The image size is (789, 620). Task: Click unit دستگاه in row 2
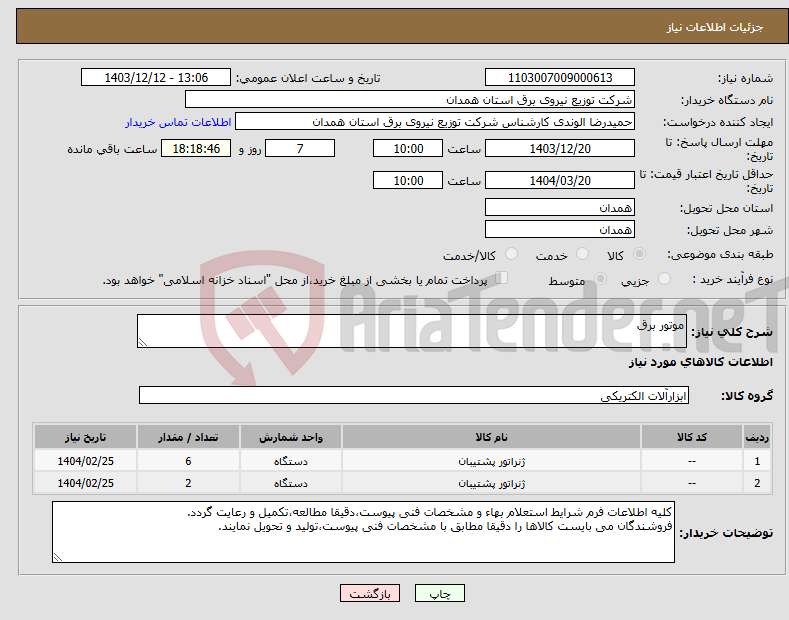291,483
